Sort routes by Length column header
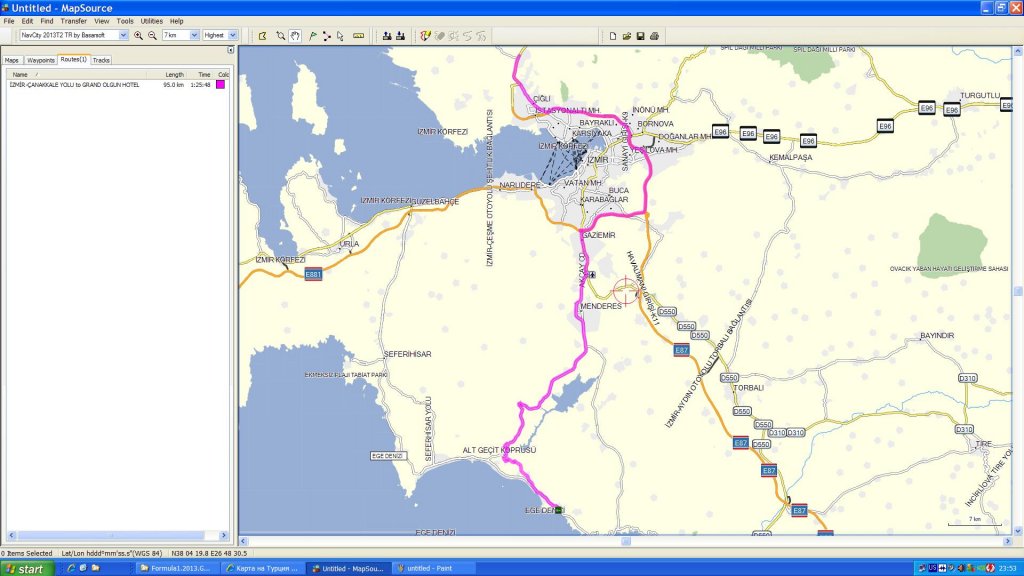Screen dimensions: 1024x576 166,74
